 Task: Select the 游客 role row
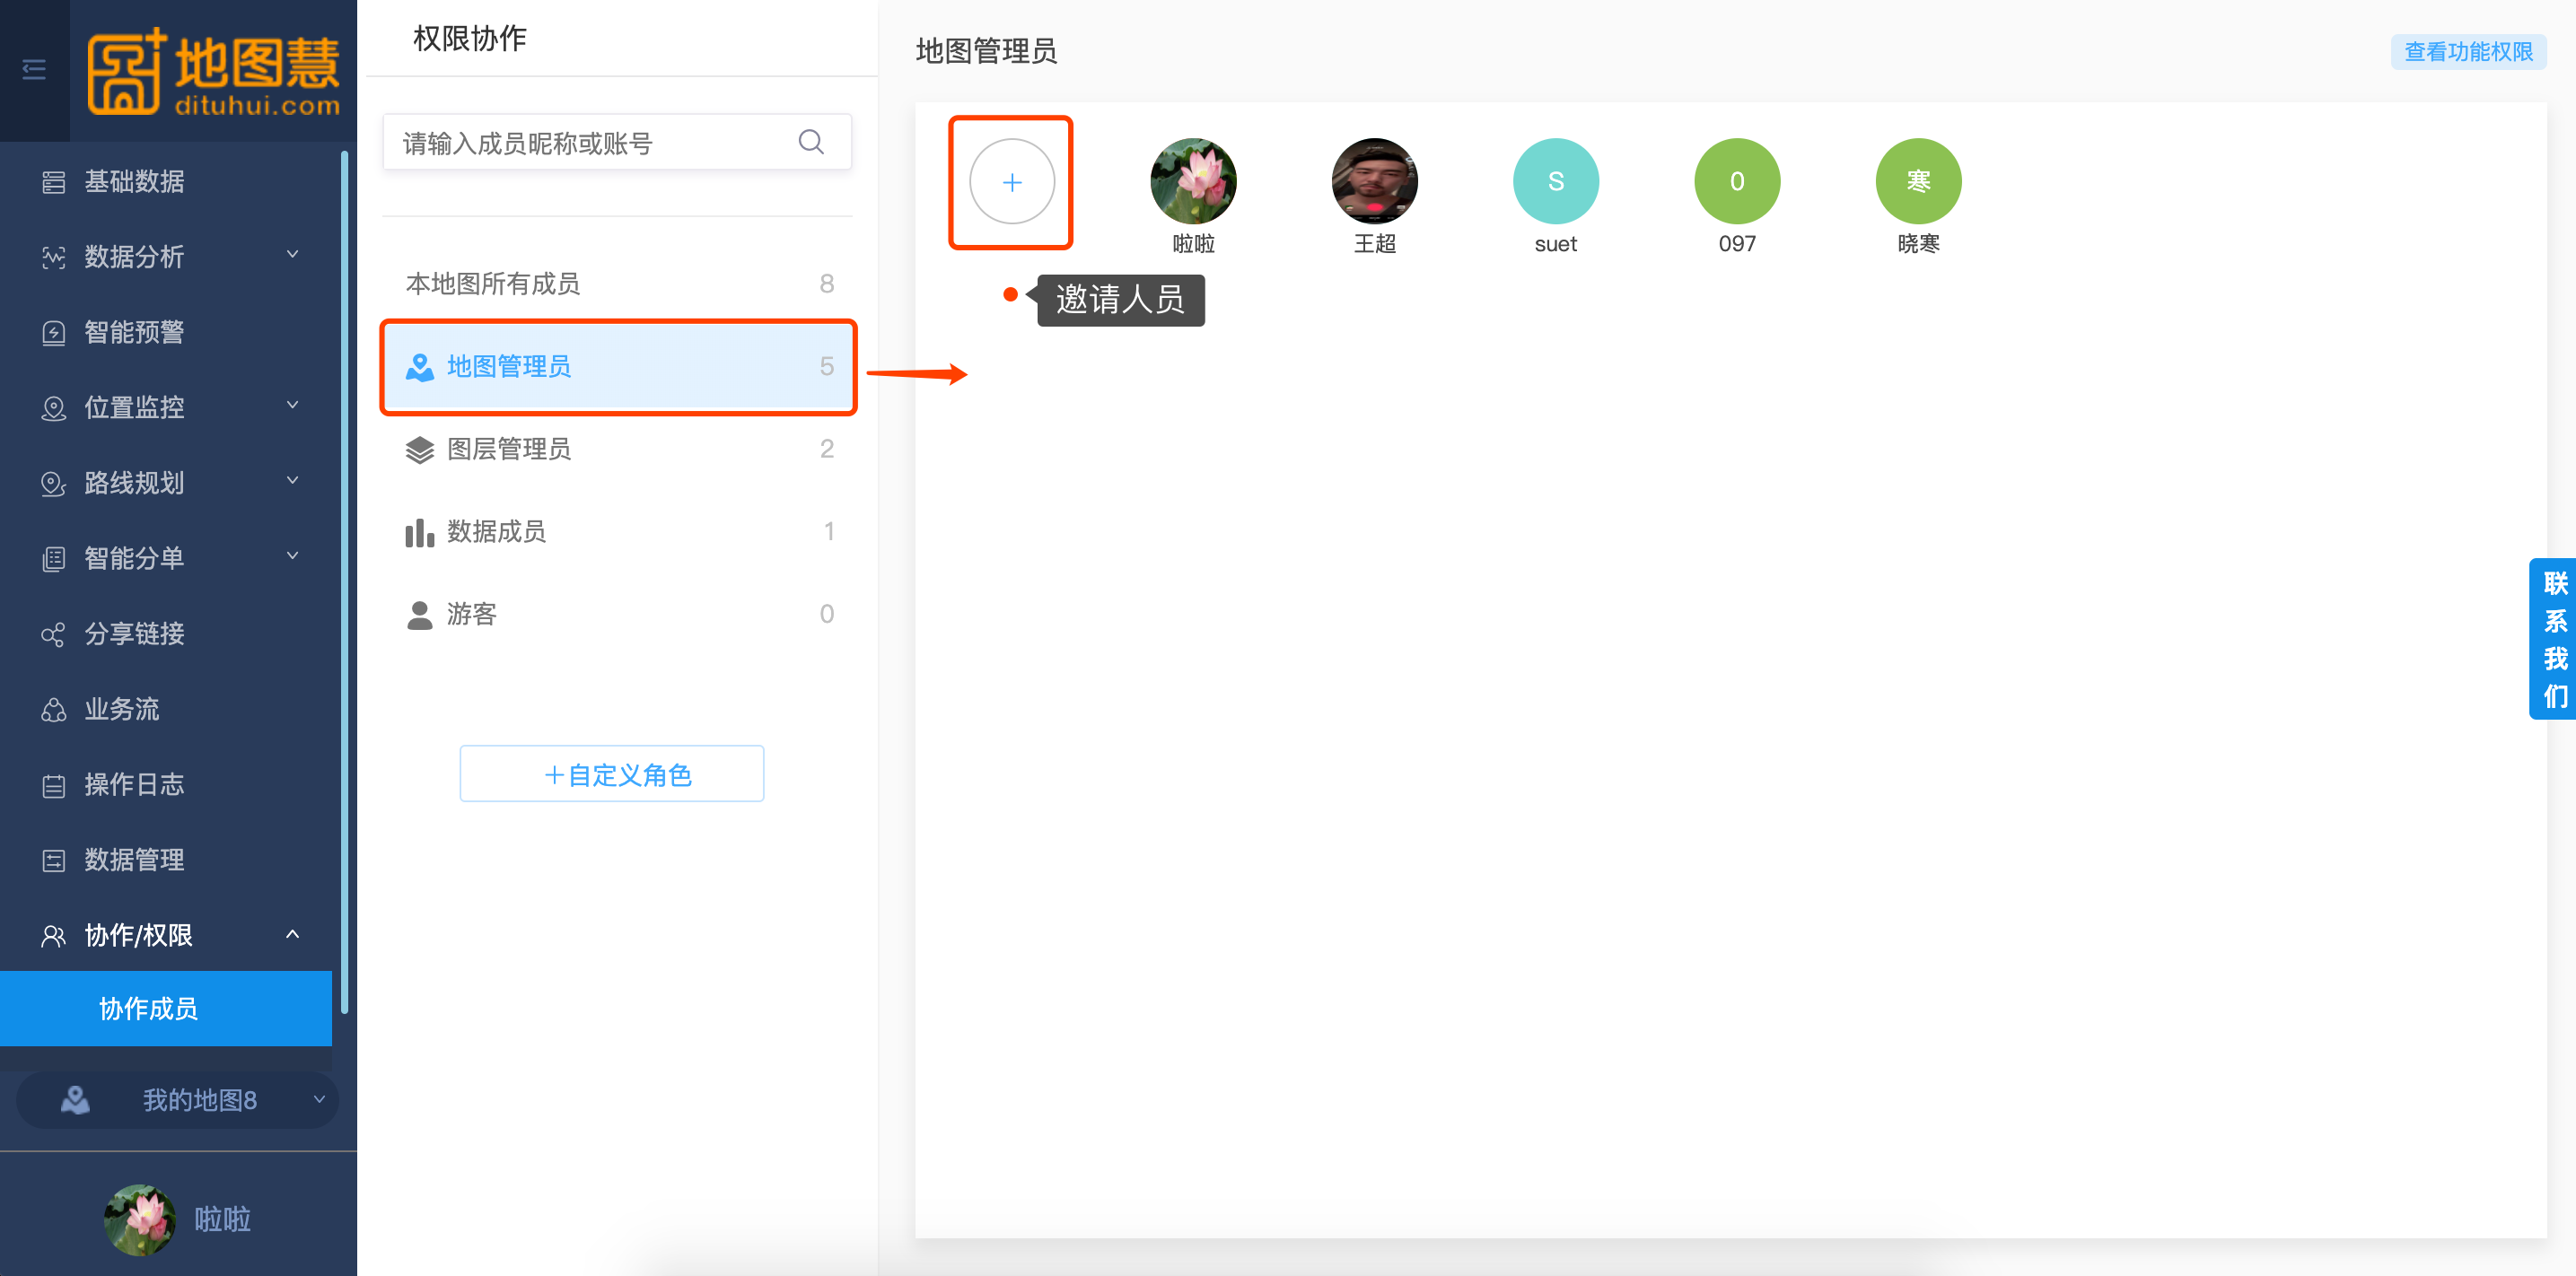[619, 615]
